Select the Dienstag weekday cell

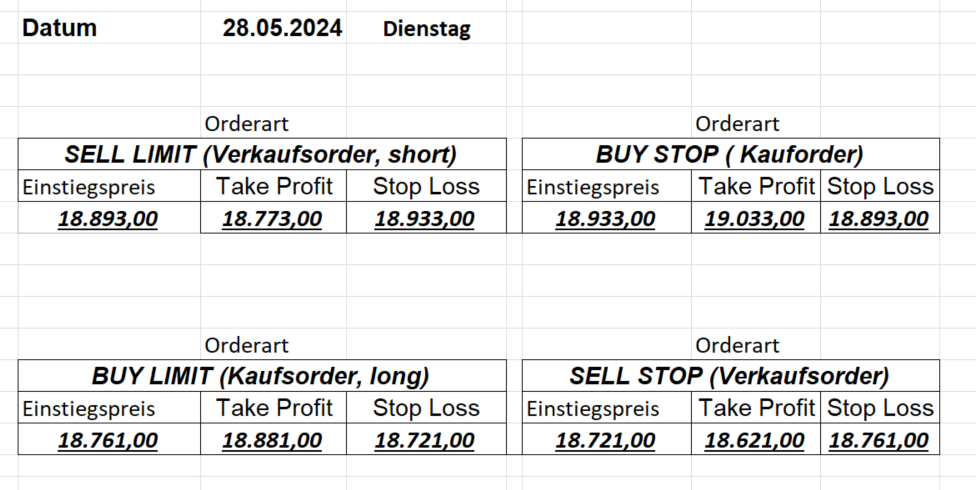426,29
